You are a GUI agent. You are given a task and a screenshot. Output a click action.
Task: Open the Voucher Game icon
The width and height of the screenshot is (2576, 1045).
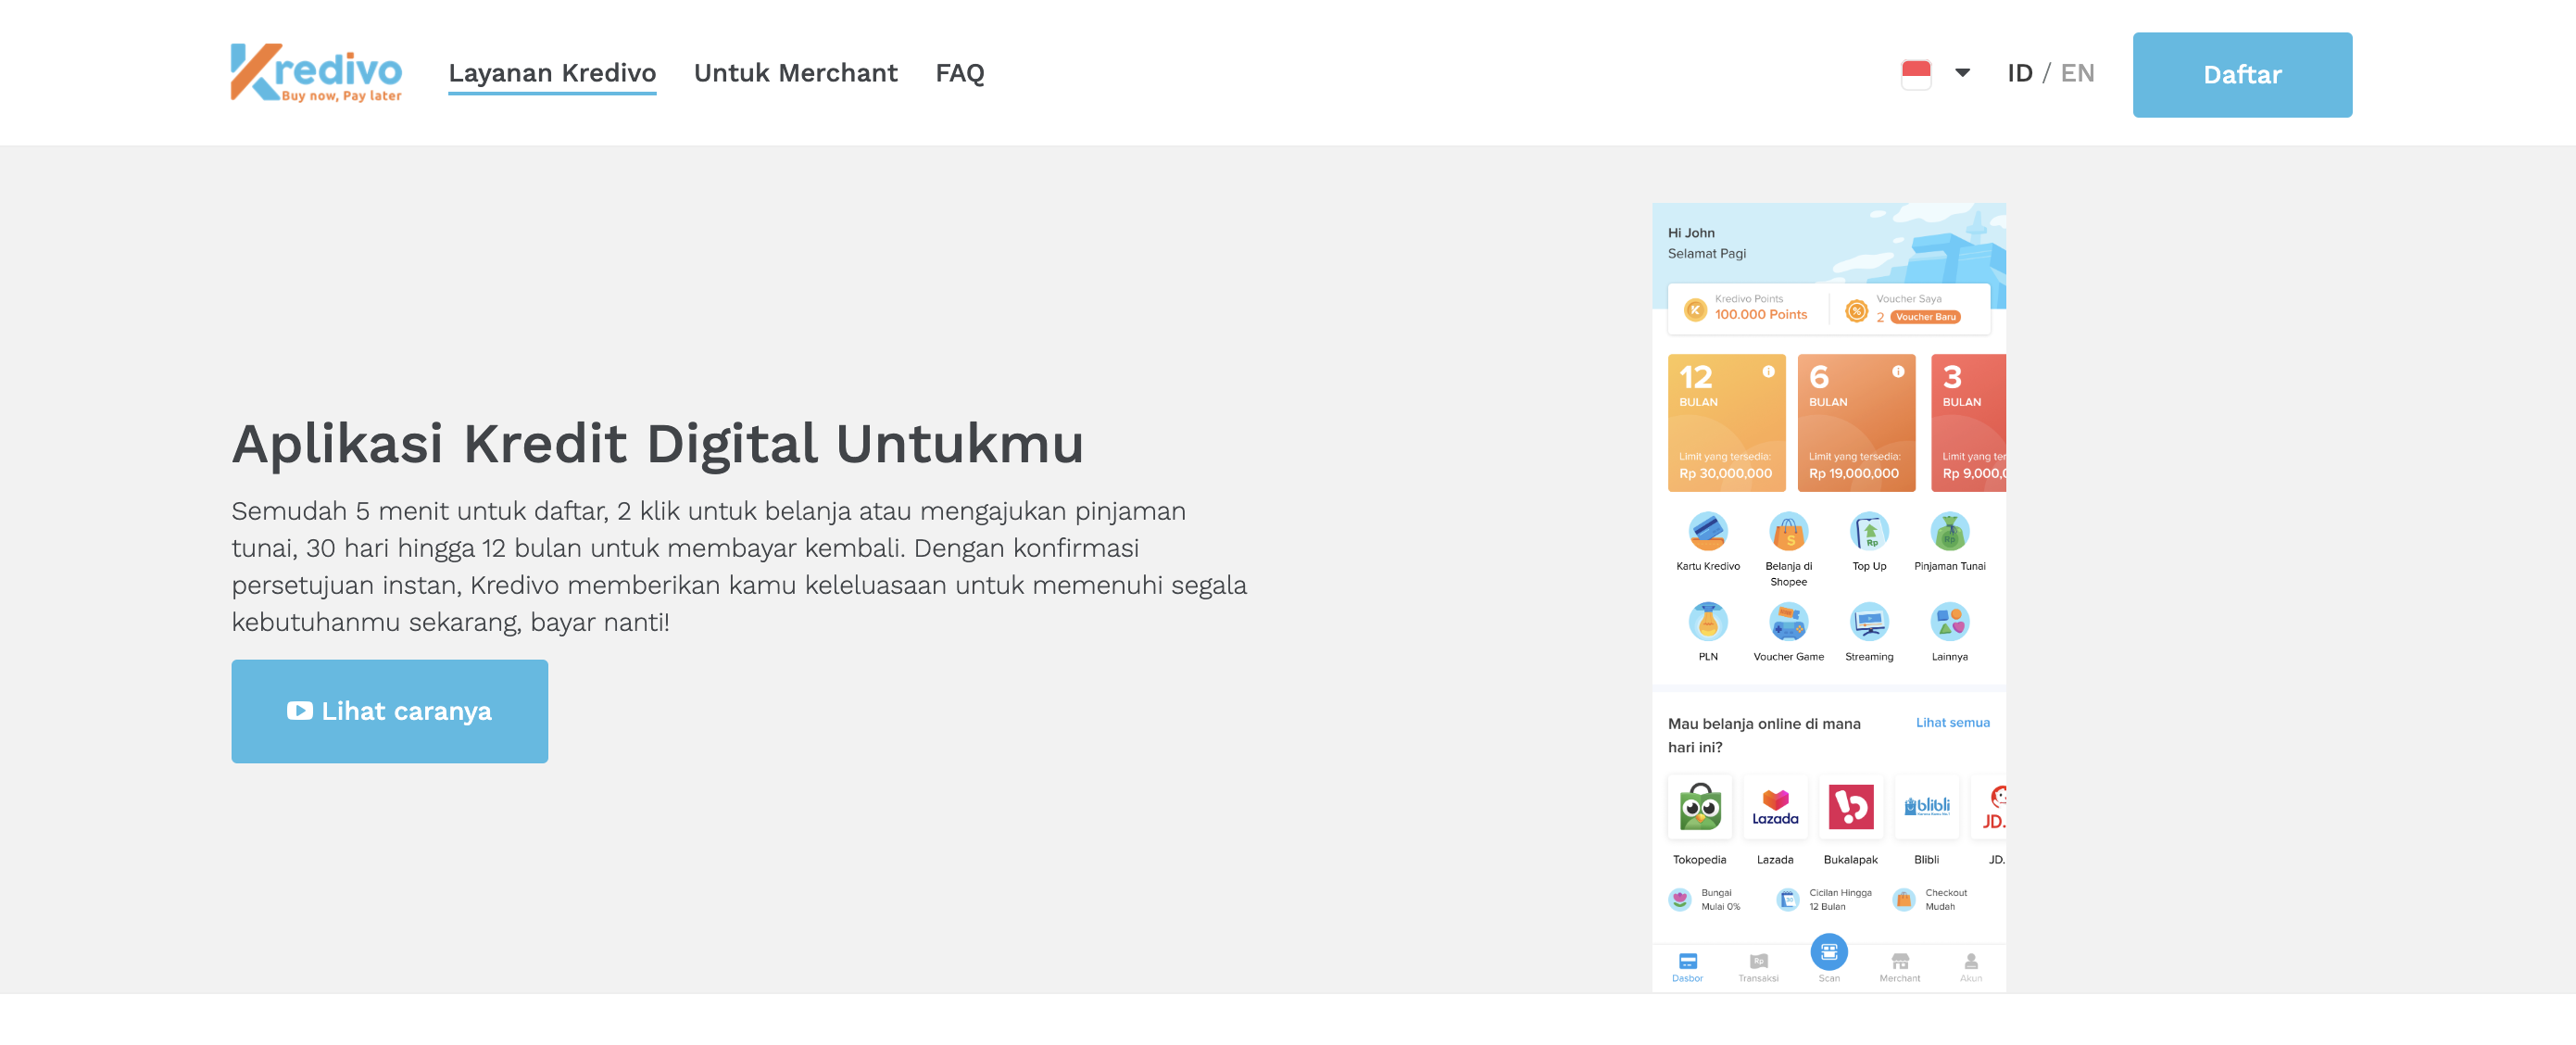tap(1788, 621)
